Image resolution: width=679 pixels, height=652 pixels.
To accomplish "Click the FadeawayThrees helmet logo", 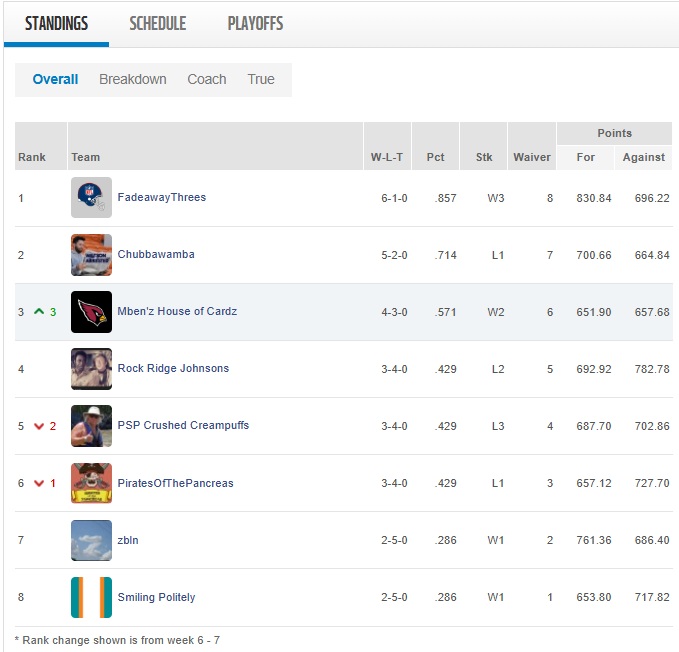I will coord(91,198).
